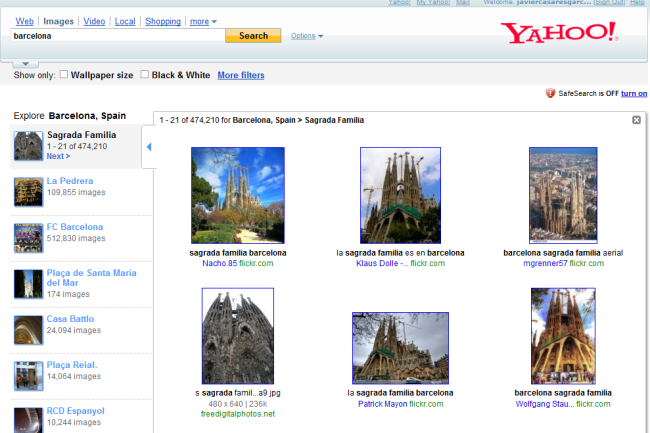The height and width of the screenshot is (433, 650).
Task: Open the RCD Espanyol category link
Action: (x=75, y=411)
